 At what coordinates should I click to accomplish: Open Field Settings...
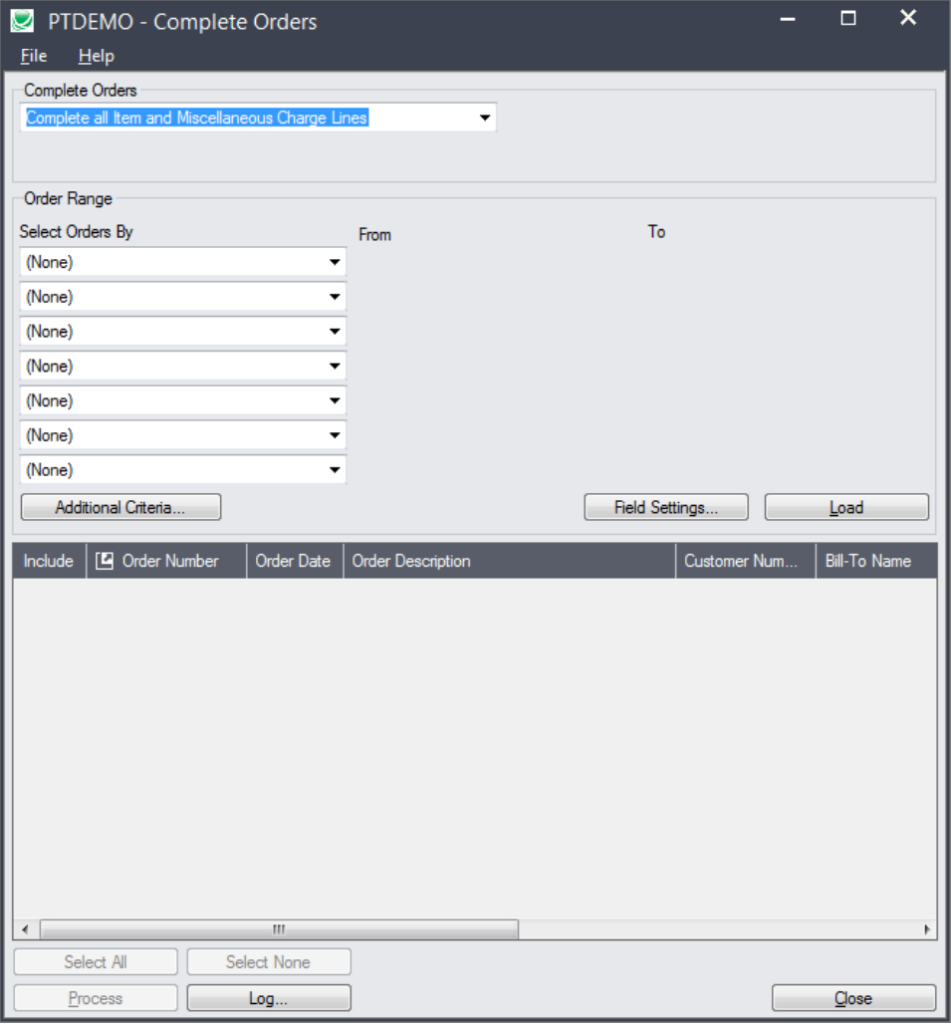click(x=666, y=507)
